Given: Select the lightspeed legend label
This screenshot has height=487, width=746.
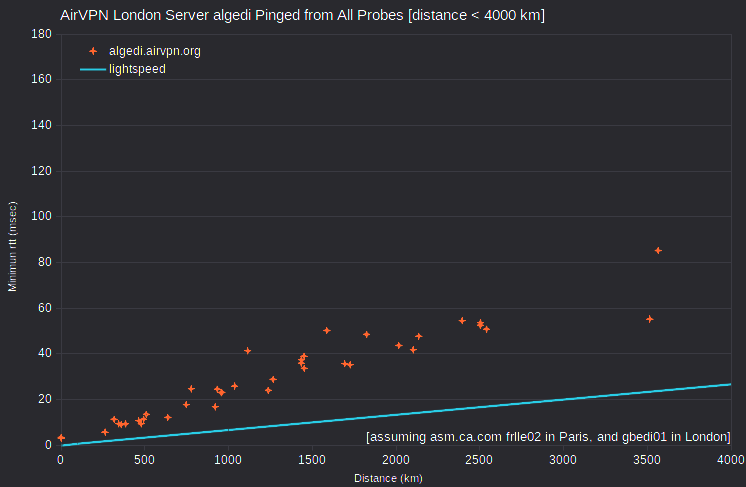Looking at the screenshot, I should [137, 69].
